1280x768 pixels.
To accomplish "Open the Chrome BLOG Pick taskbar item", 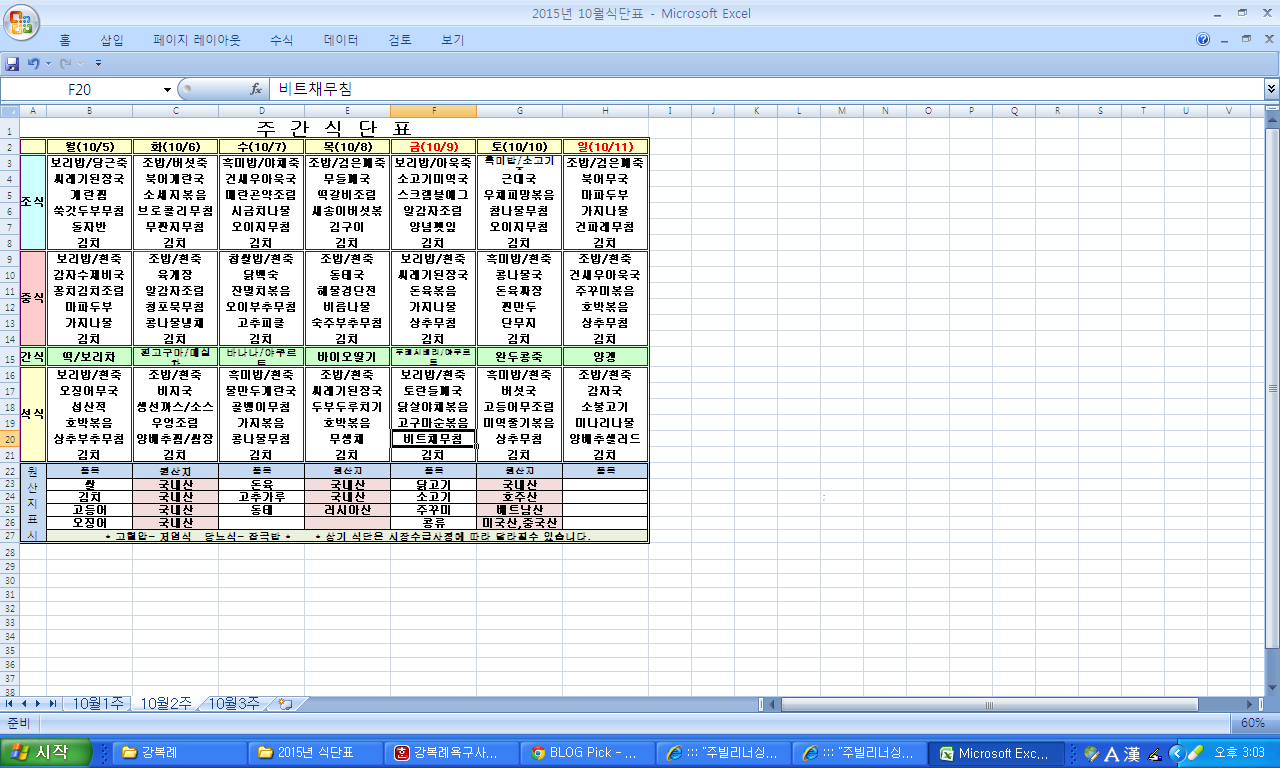I will (584, 753).
